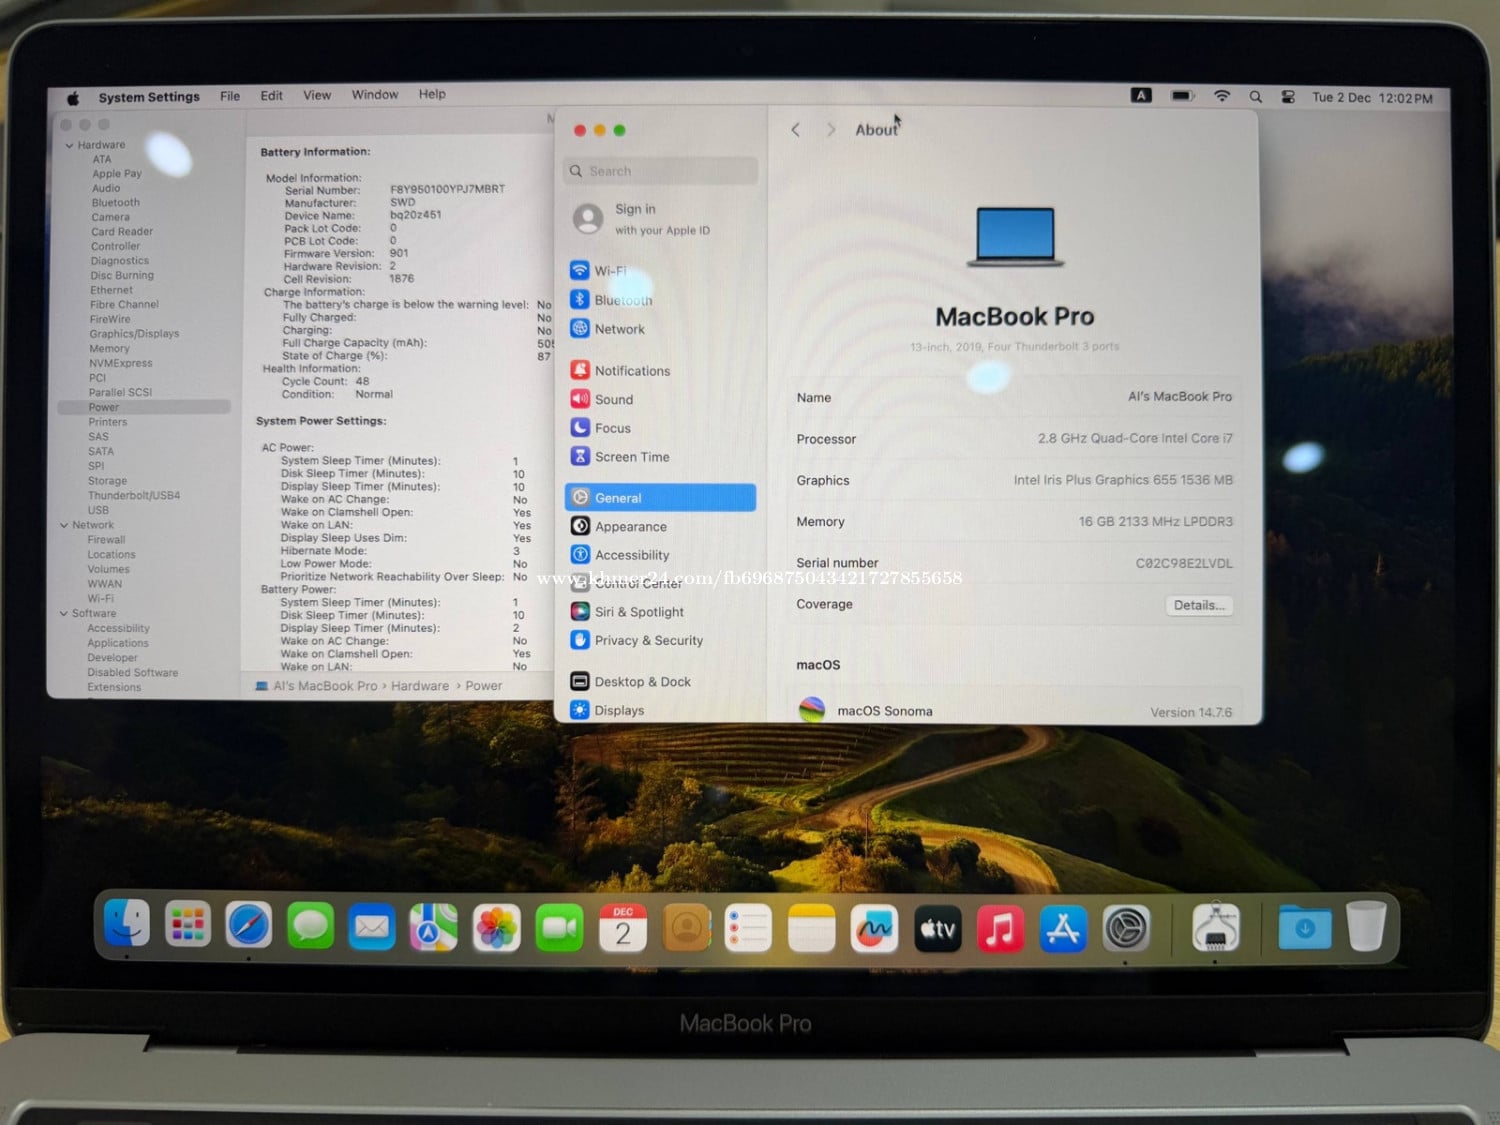Open Spotlight search in menu bar
The width and height of the screenshot is (1500, 1125).
click(1255, 97)
